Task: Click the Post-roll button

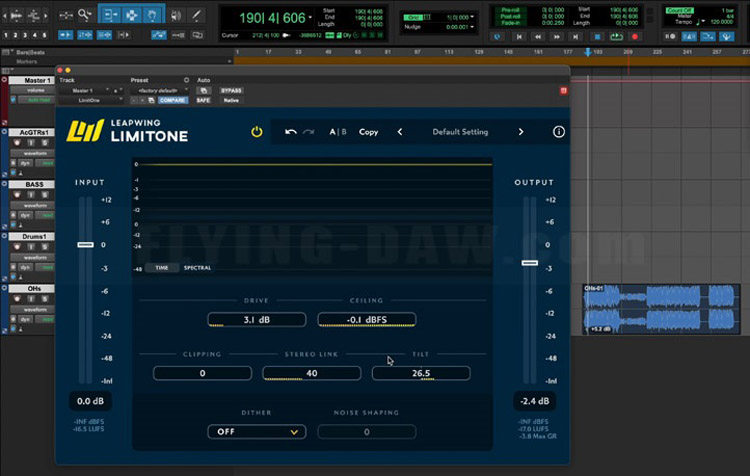Action: 510,16
